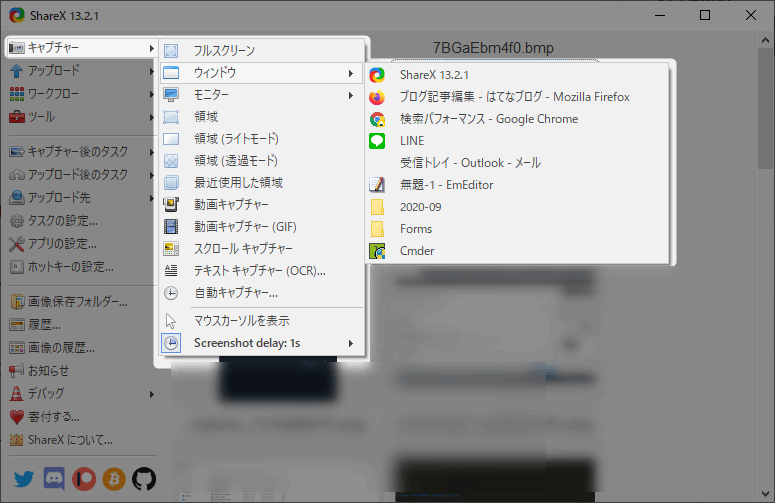Expand the キャプチャー submenu arrow
The height and width of the screenshot is (503, 775).
click(151, 48)
